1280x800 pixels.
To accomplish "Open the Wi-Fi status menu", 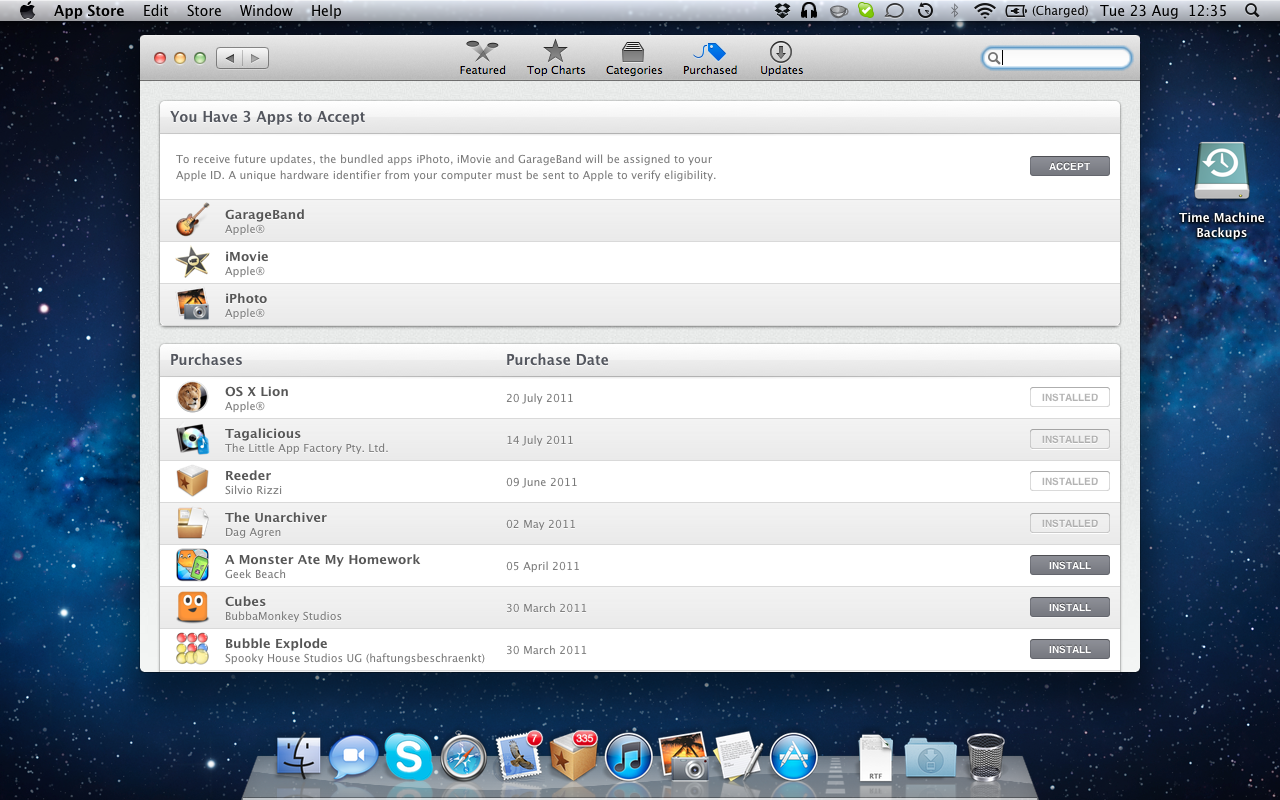I will click(985, 11).
